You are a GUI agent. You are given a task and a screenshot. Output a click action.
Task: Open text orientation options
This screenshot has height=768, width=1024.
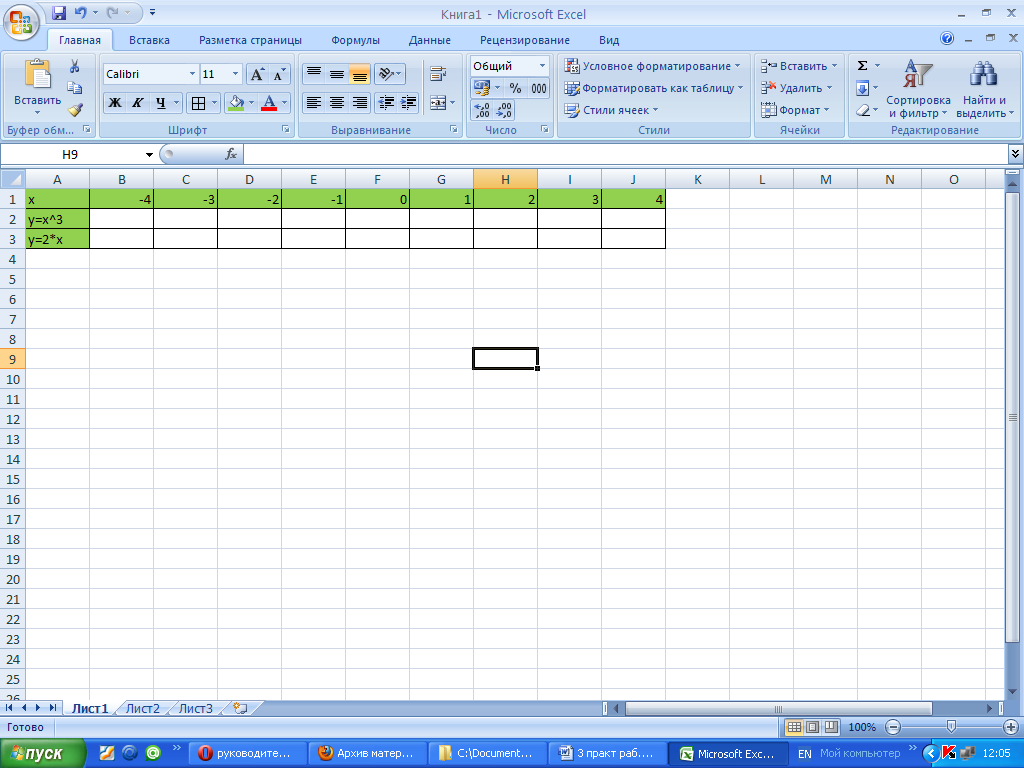tap(390, 74)
